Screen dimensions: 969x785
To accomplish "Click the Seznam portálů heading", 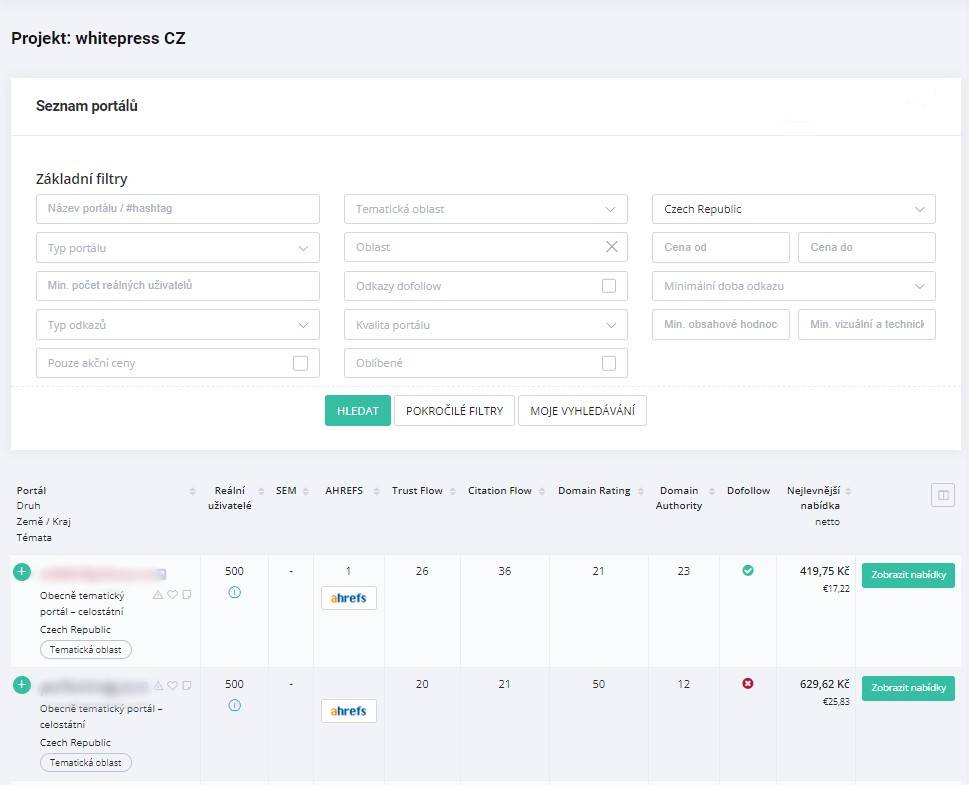I will tap(87, 106).
